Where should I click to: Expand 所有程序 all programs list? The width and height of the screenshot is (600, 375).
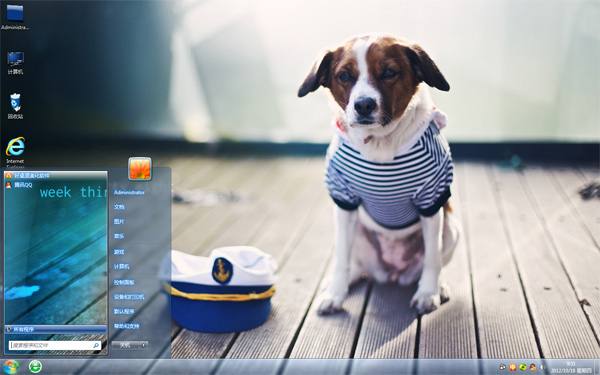tap(55, 329)
